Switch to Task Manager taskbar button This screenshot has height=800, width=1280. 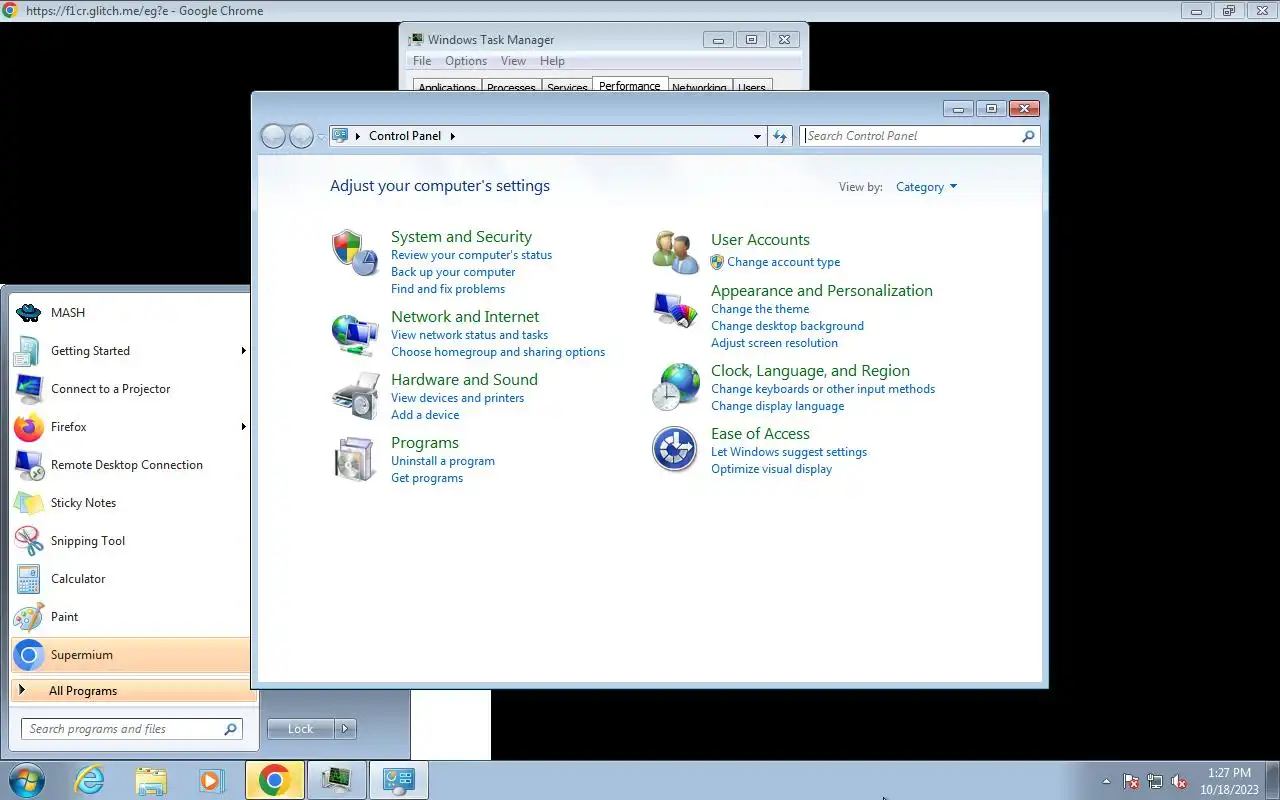click(336, 780)
